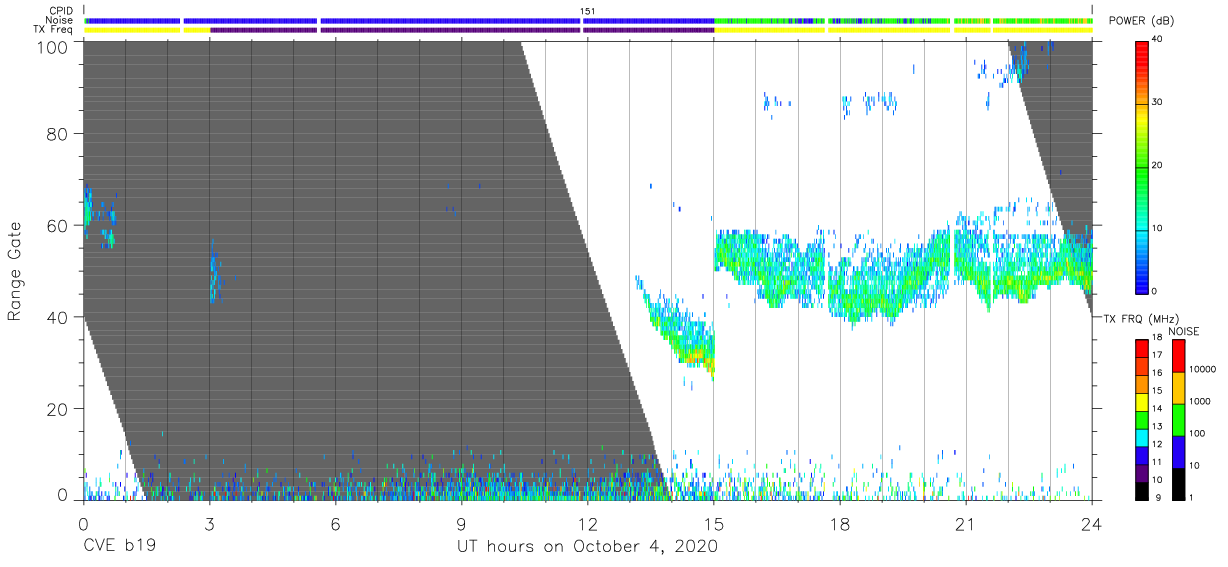The width and height of the screenshot is (1228, 567).
Task: Click the cyan 12–13 MHz swatch in TX FRQ legend
Action: (1142, 436)
